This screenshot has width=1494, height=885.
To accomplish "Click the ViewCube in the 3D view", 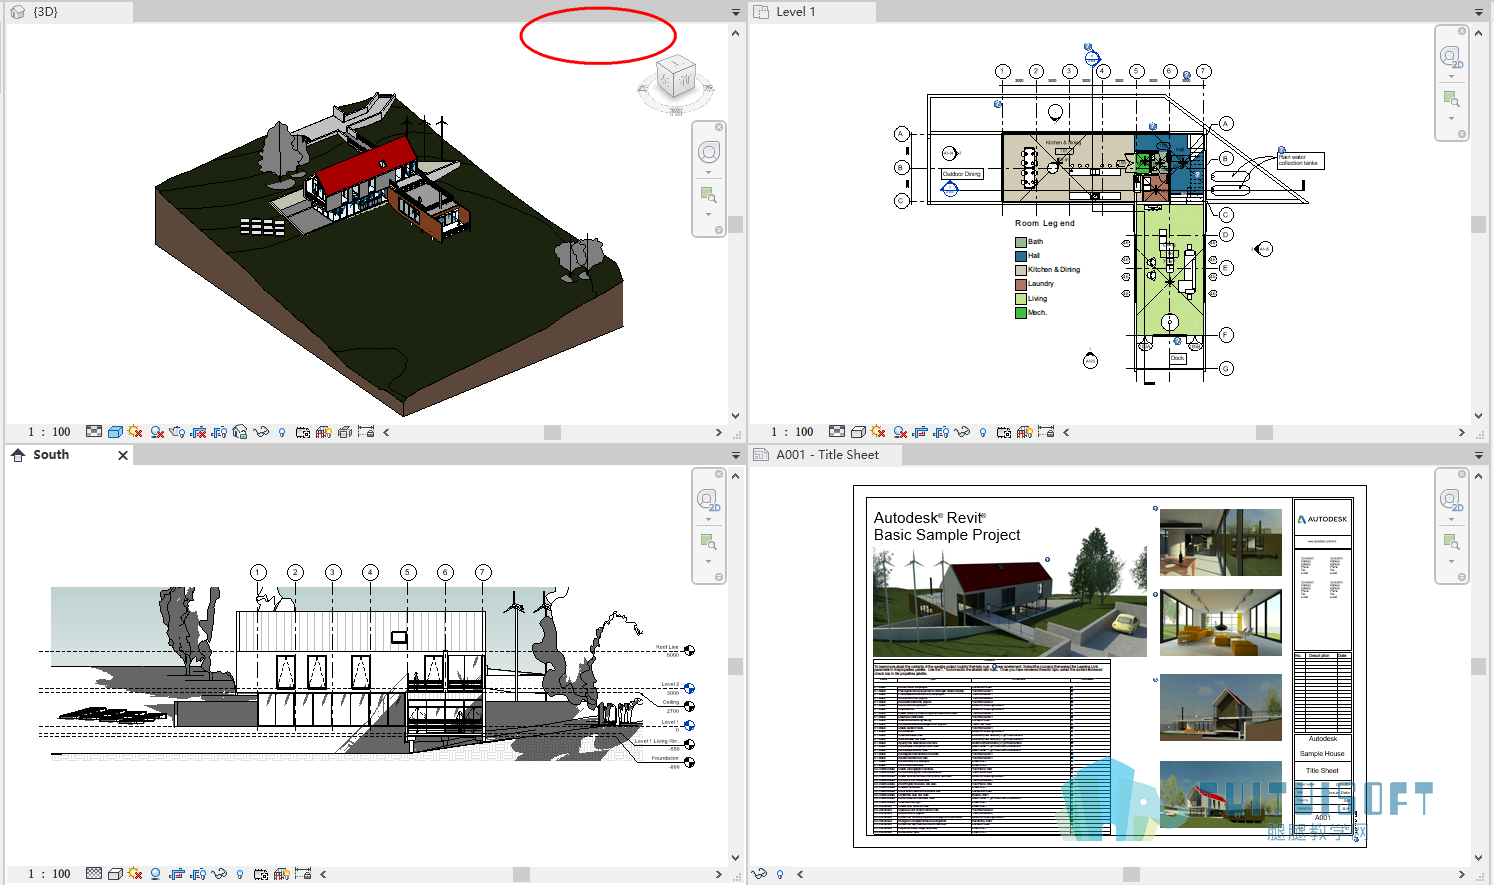I will (676, 78).
